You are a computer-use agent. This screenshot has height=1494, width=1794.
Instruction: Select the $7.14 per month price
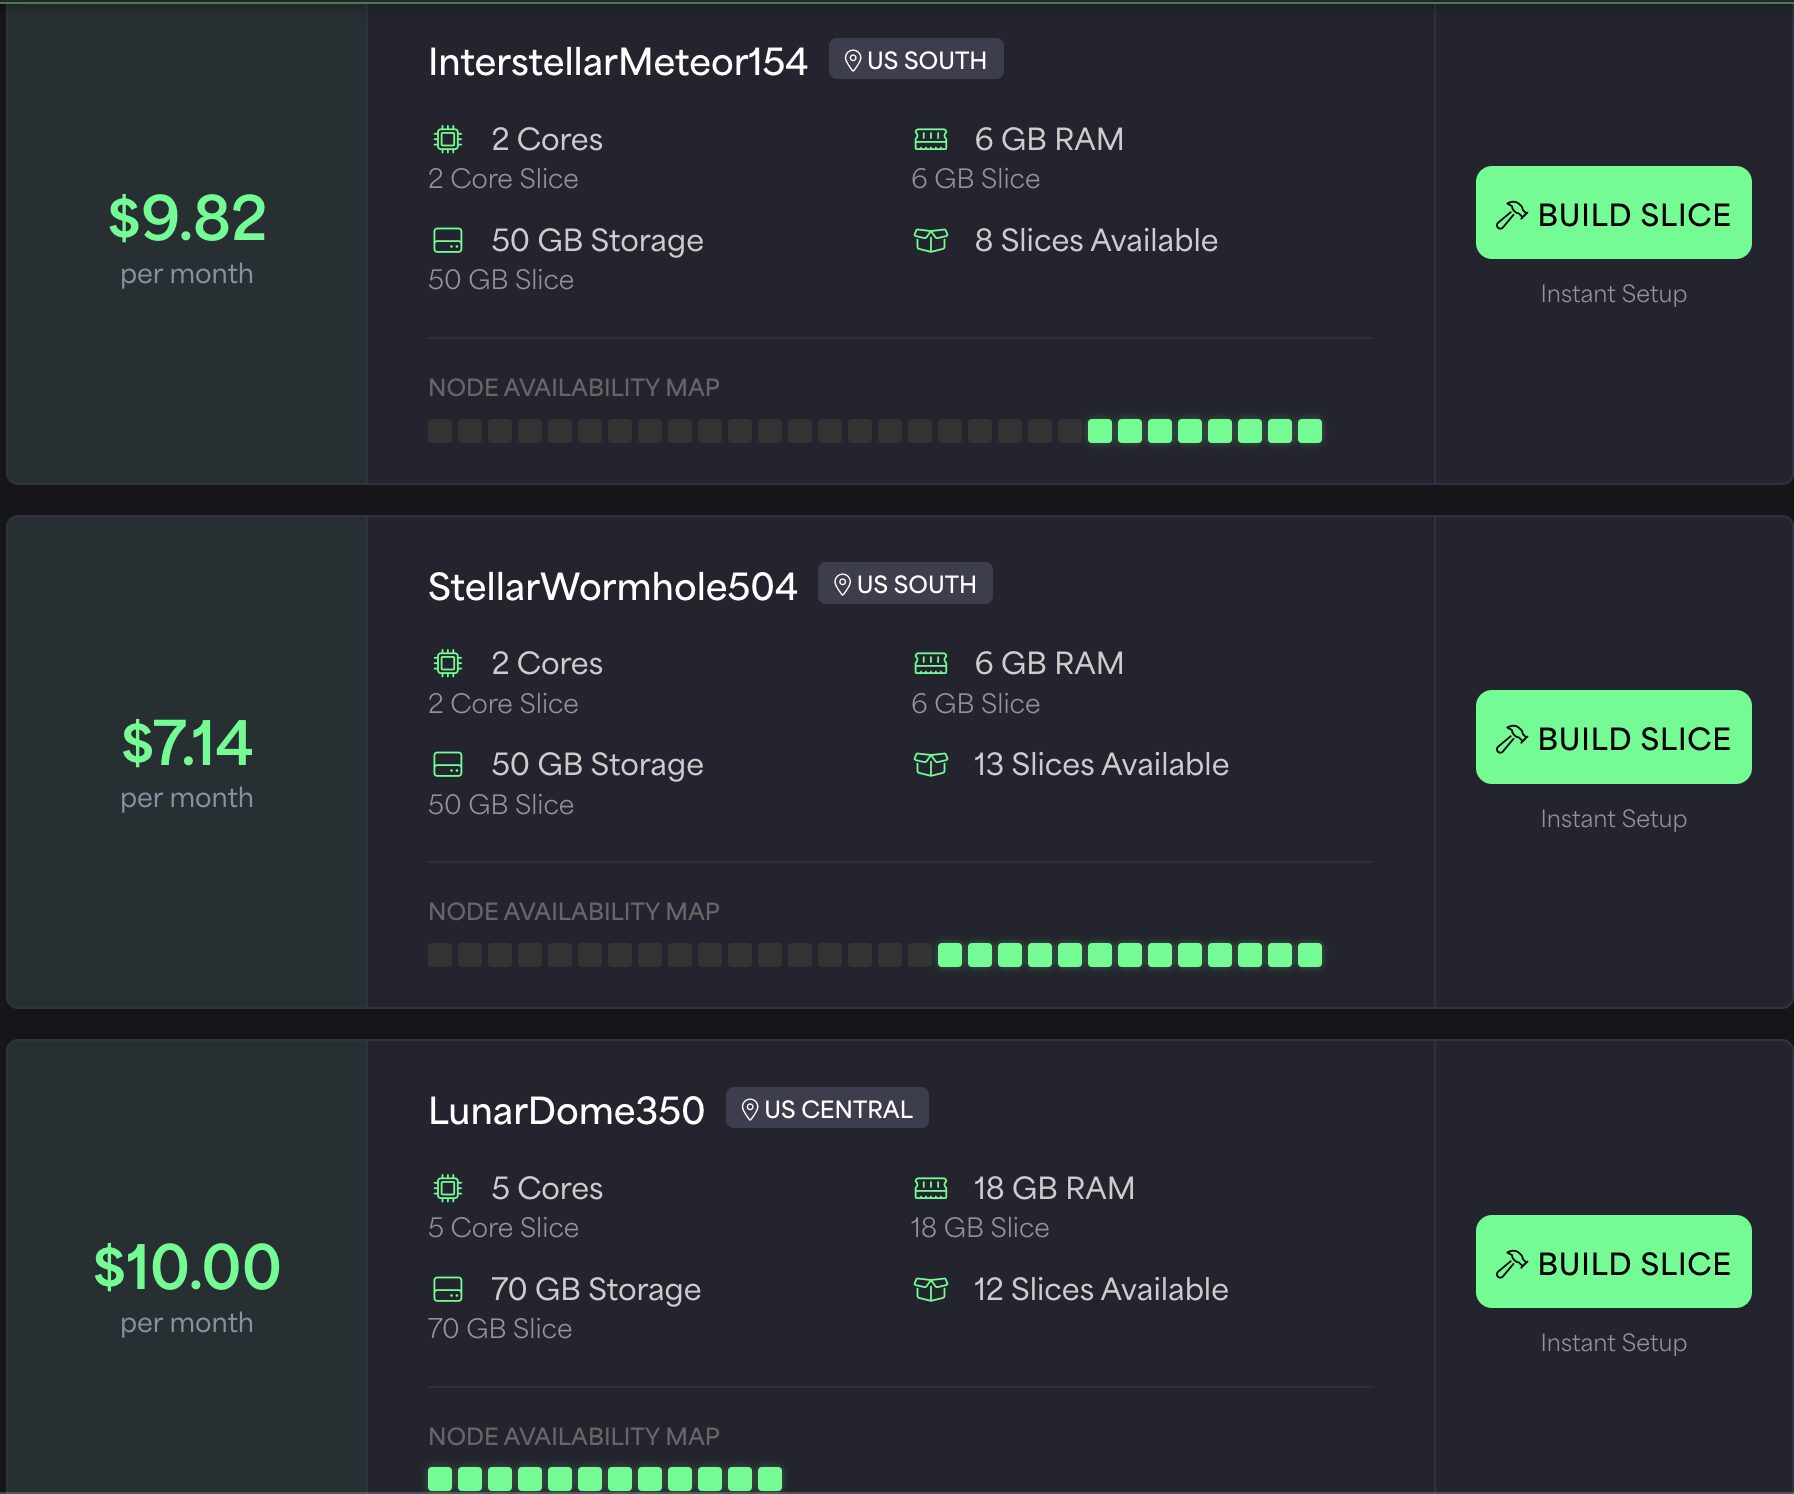coord(187,743)
